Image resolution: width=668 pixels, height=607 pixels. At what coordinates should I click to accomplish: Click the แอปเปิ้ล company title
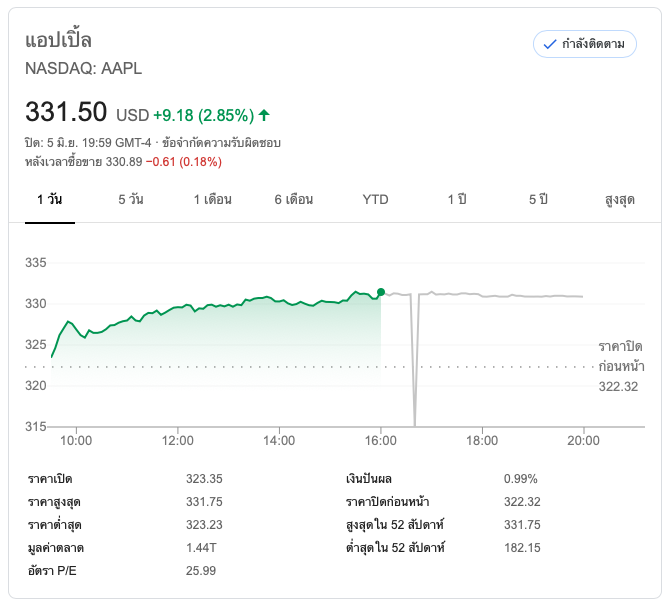point(58,40)
